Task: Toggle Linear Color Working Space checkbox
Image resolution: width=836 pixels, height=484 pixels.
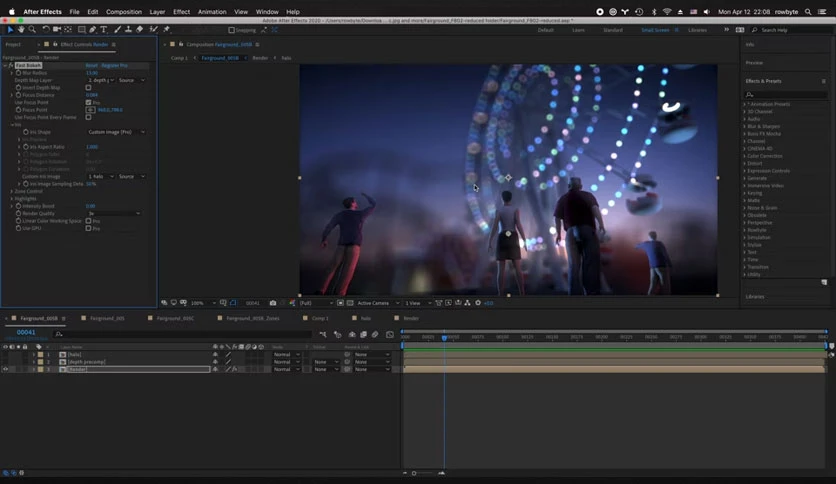Action: [x=89, y=221]
